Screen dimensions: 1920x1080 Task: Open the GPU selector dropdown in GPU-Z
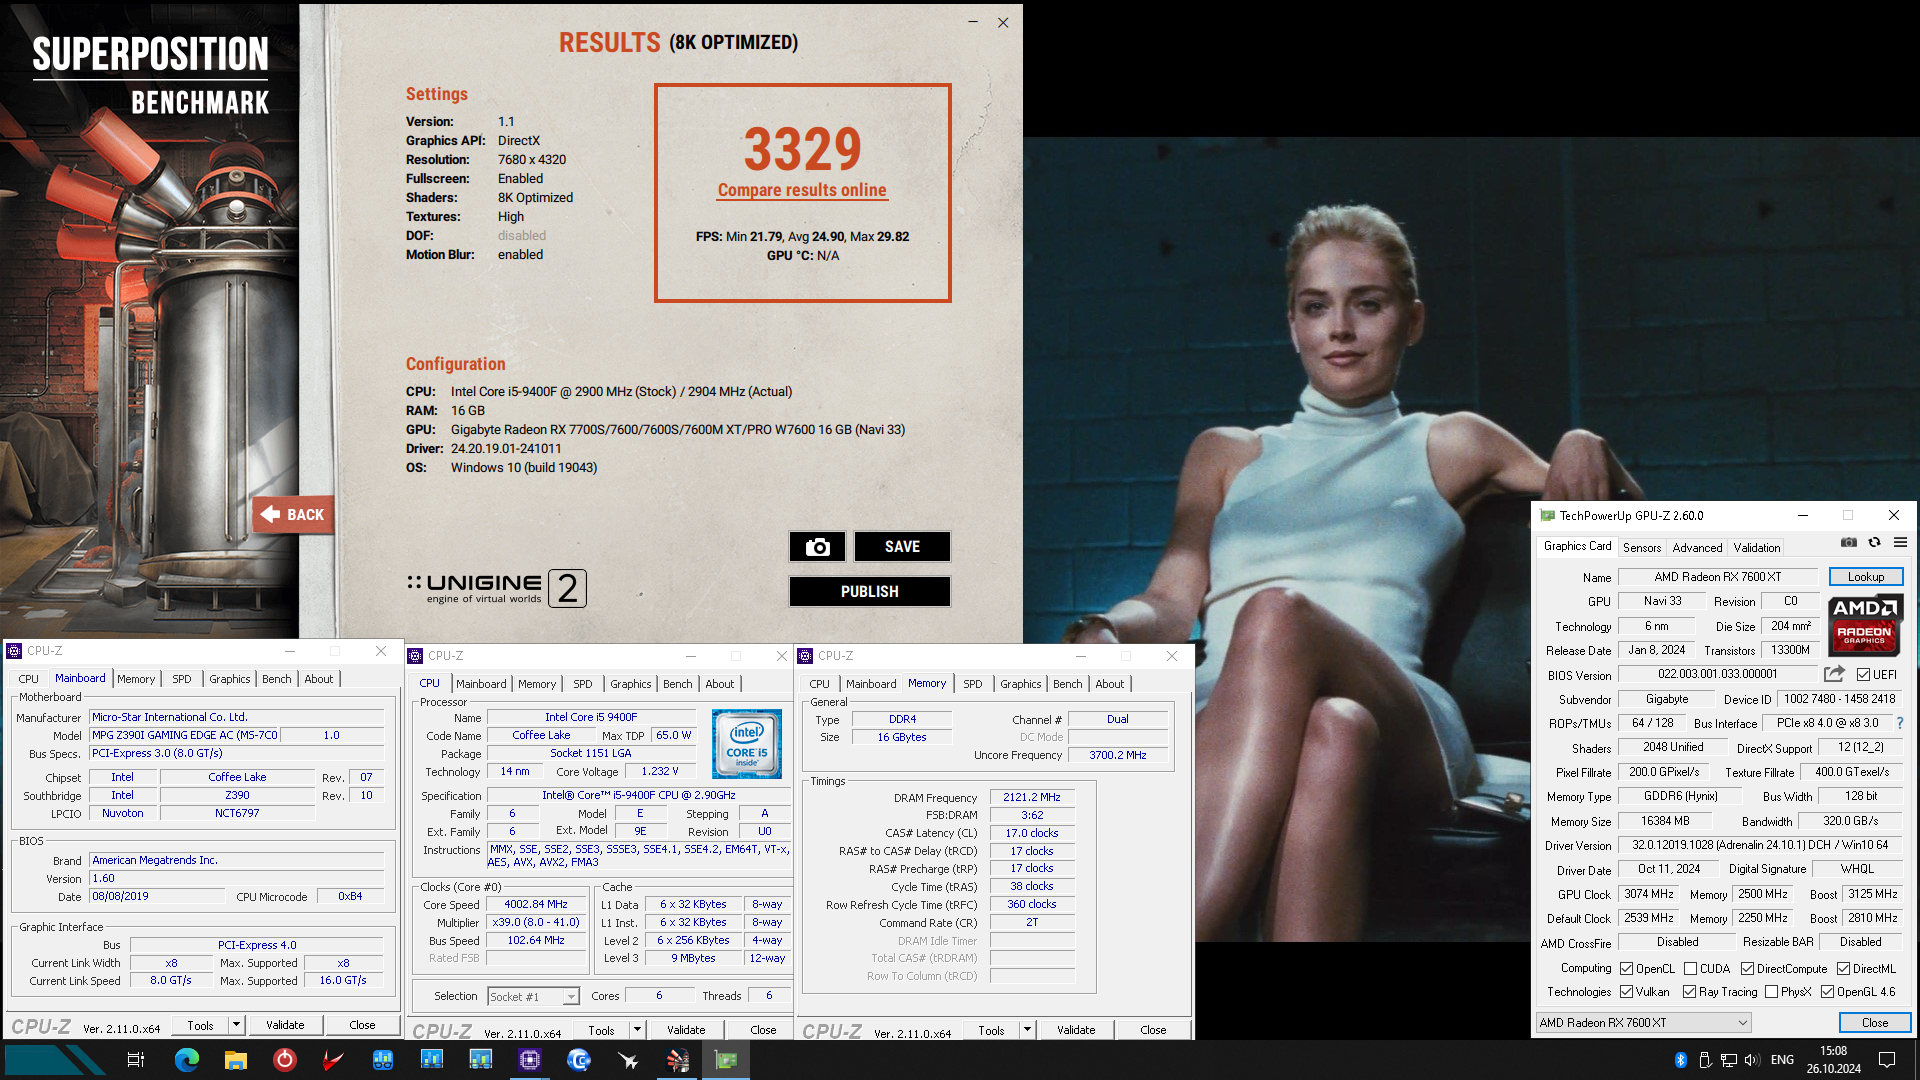coord(1644,1023)
